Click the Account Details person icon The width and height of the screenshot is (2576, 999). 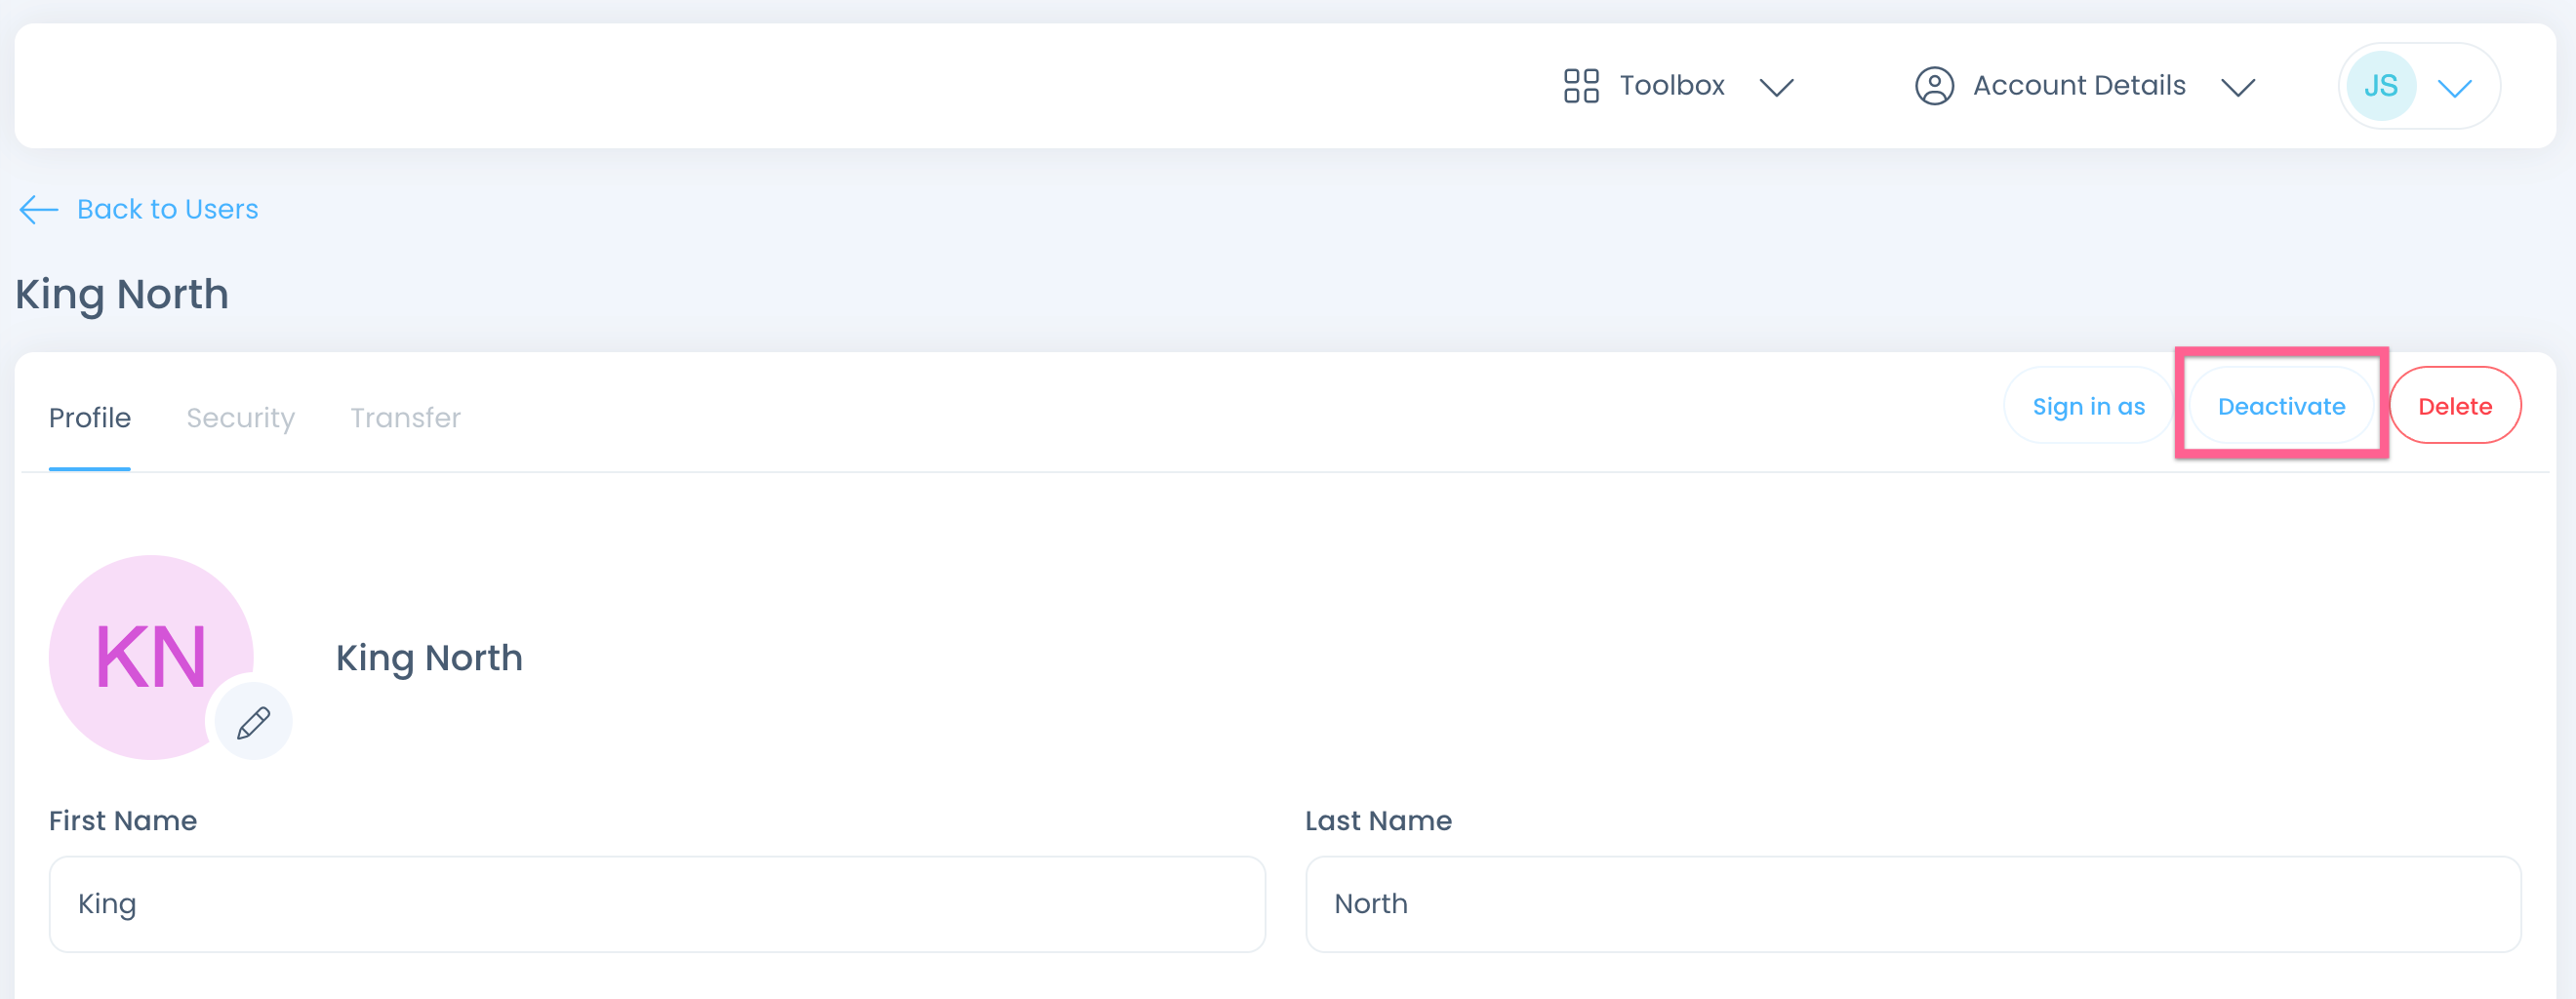point(1934,86)
